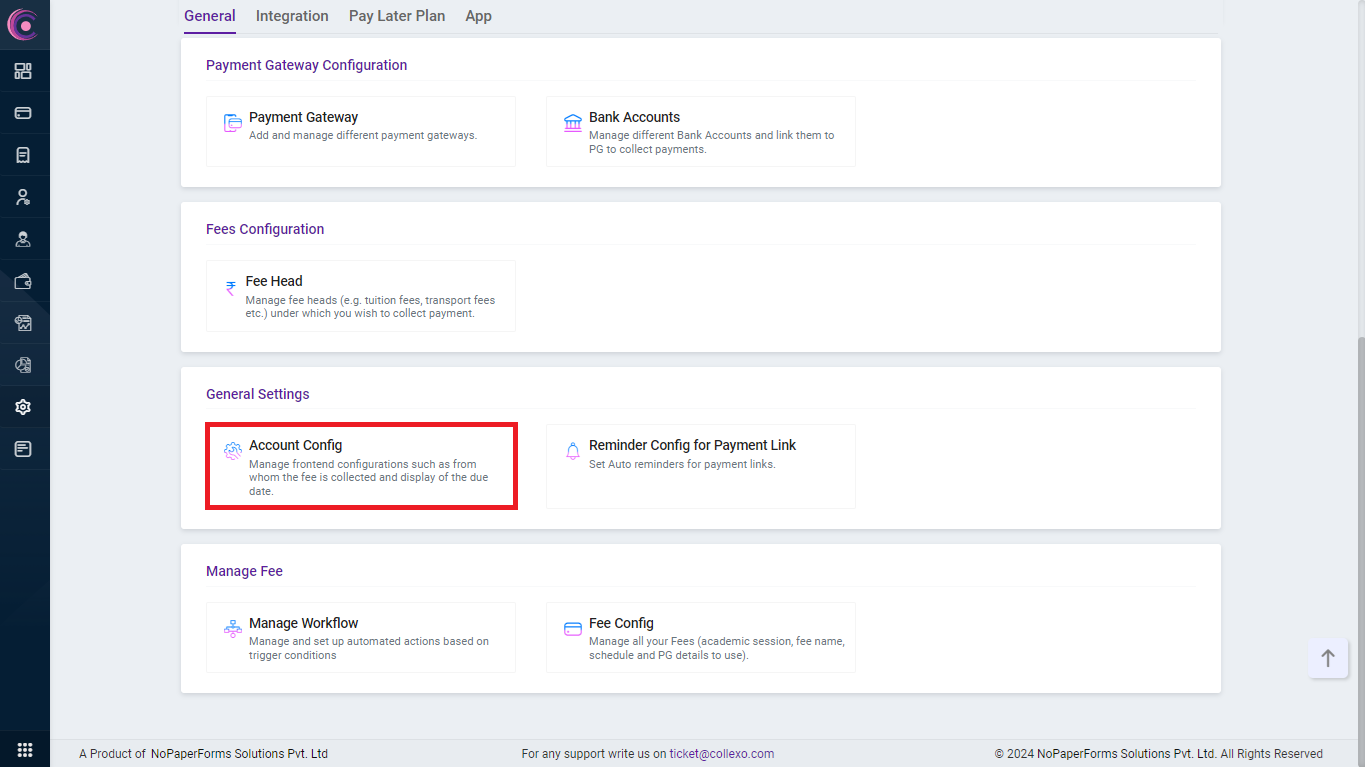
Task: Select the App tab
Action: click(x=478, y=16)
